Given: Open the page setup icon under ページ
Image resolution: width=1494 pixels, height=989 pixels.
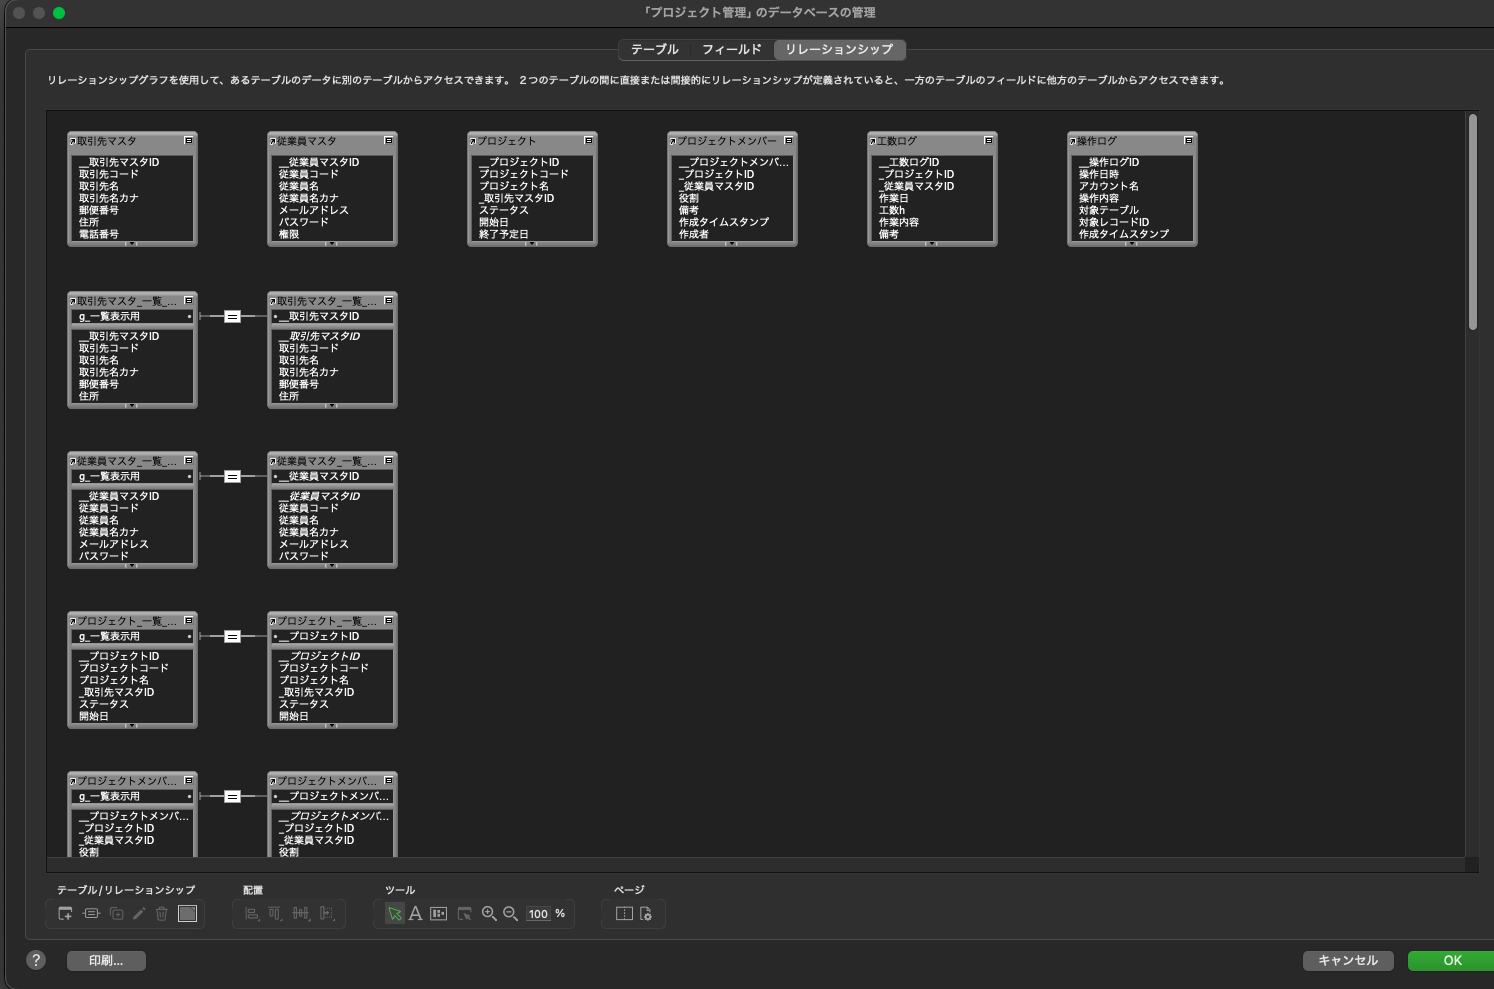Looking at the screenshot, I should click(646, 913).
